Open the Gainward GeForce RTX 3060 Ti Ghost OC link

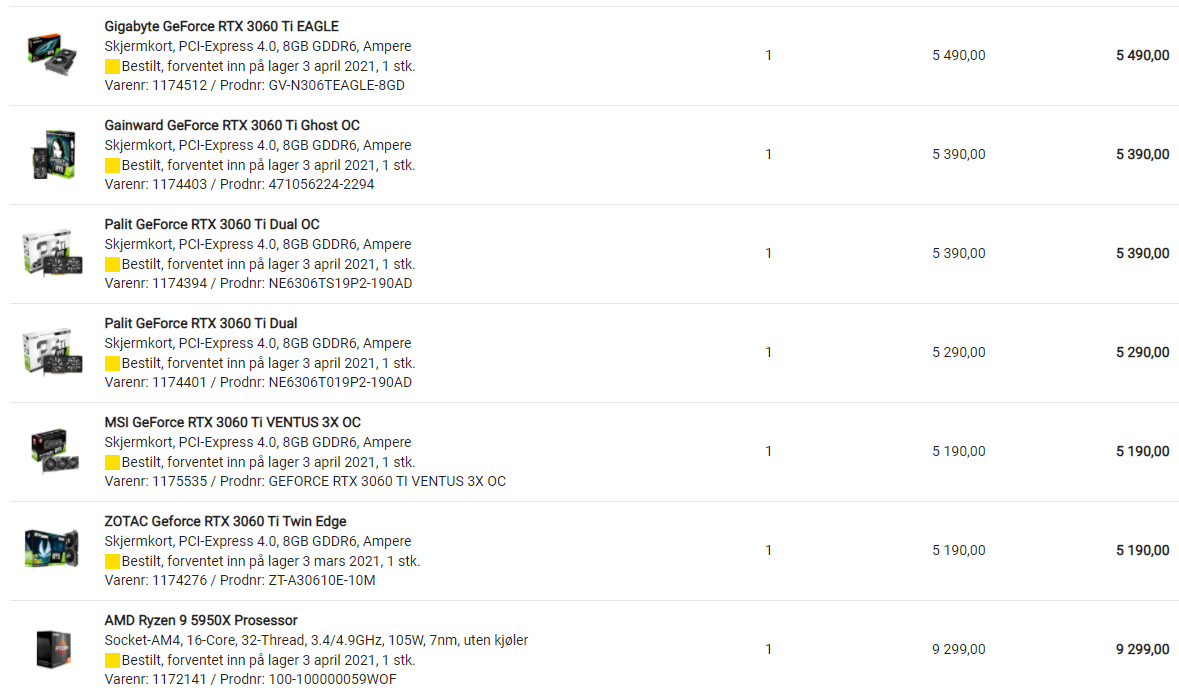pos(232,126)
